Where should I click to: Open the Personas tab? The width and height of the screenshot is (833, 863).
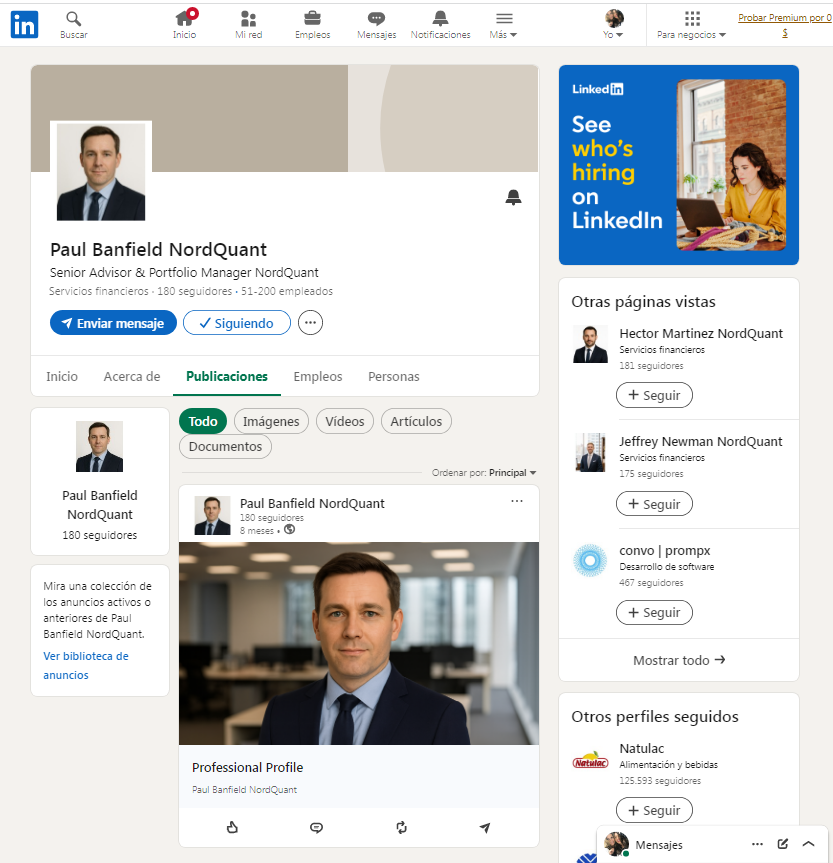point(394,376)
